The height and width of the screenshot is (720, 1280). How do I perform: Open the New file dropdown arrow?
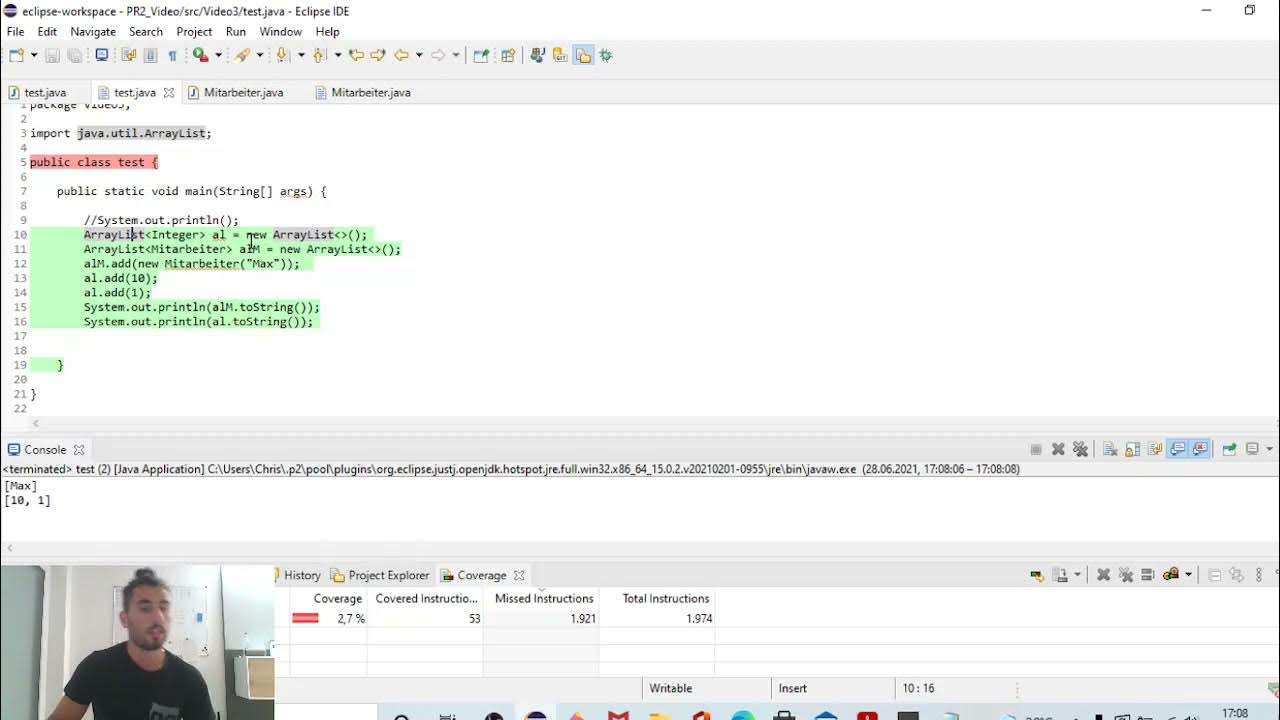[x=34, y=56]
